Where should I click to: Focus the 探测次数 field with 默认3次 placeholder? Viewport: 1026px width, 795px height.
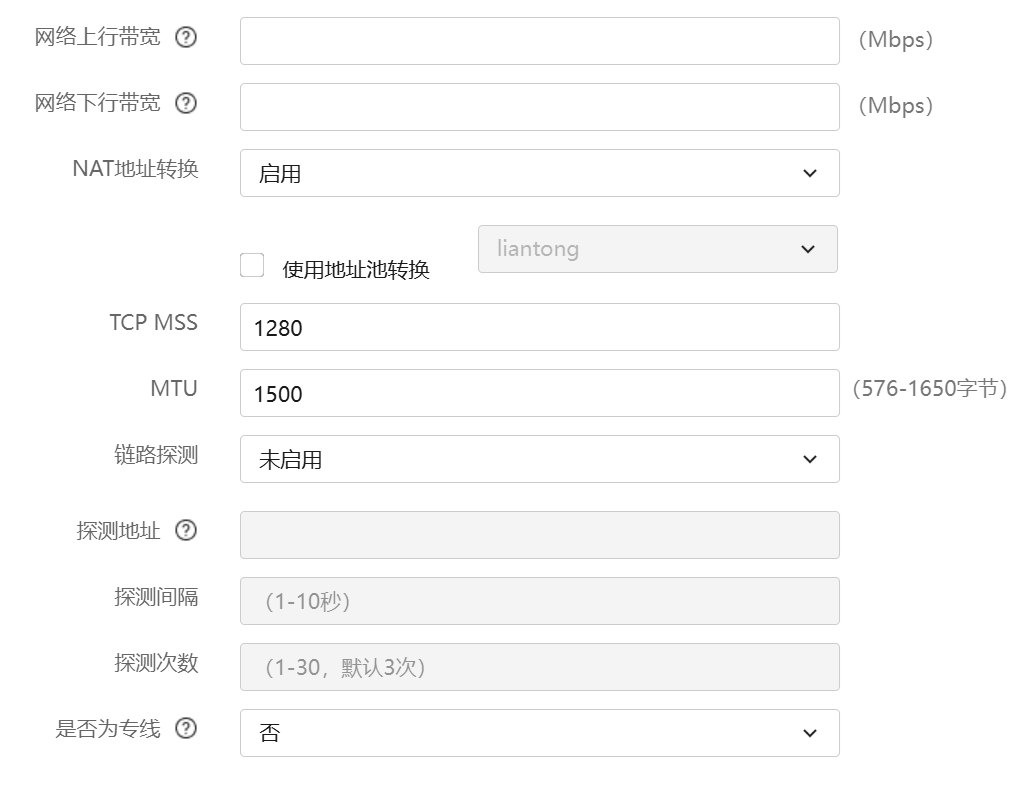539,667
